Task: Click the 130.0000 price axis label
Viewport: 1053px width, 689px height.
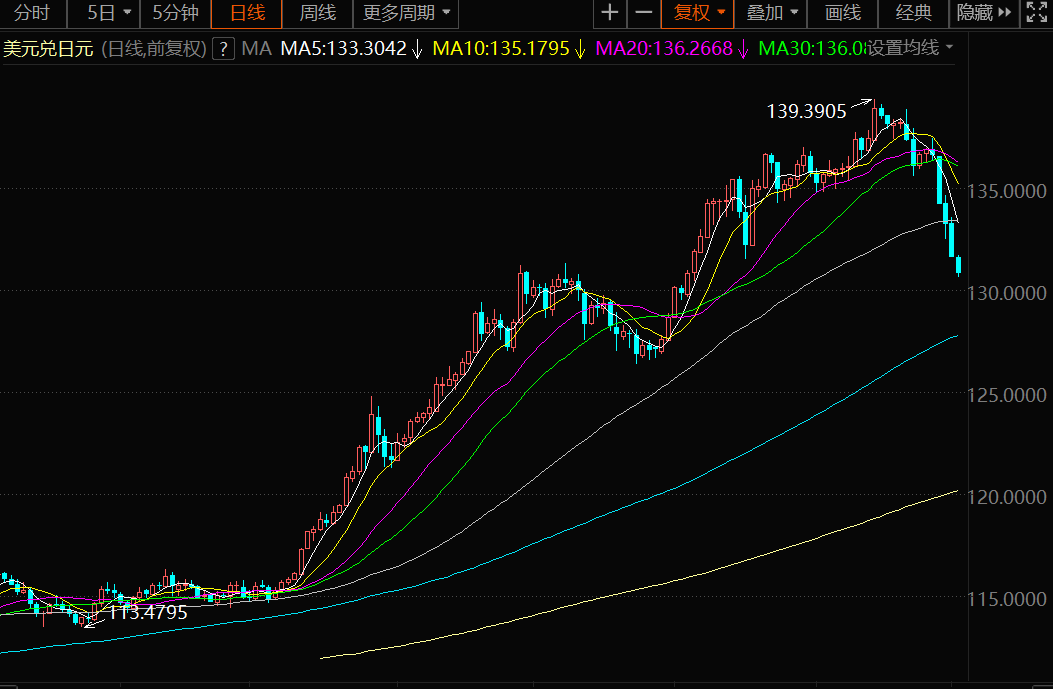Action: click(x=1007, y=293)
